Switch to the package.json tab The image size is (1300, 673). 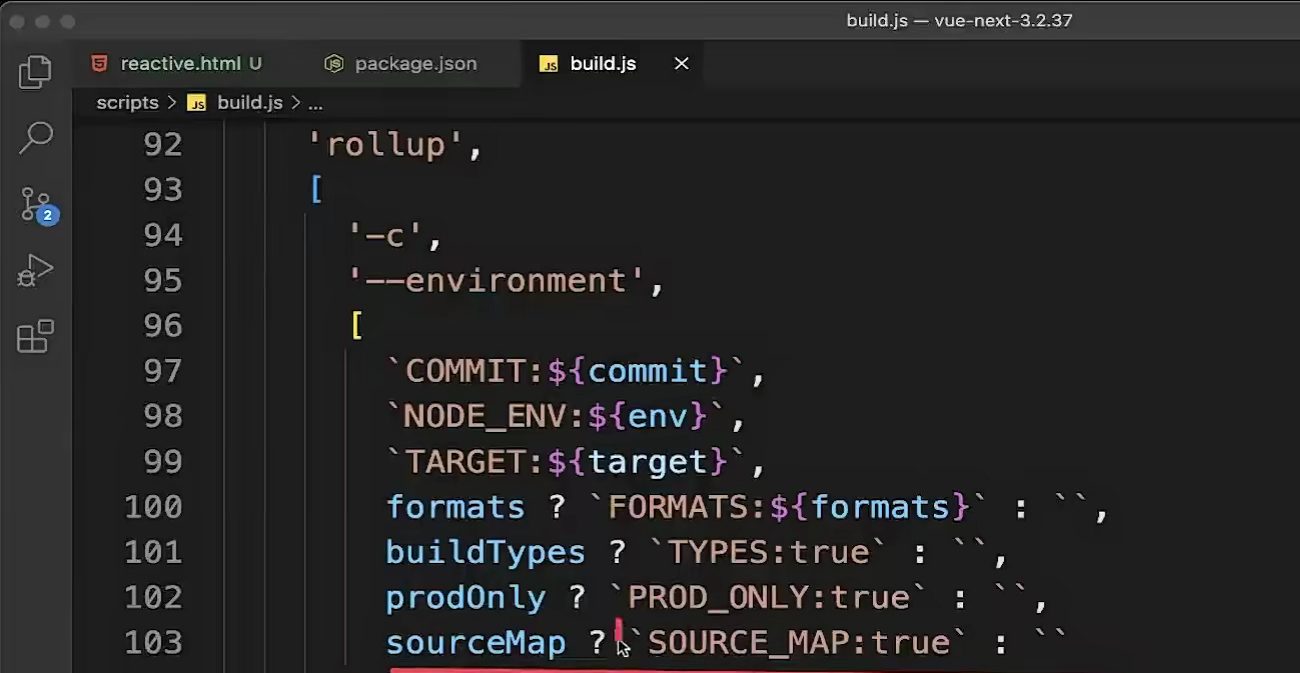[404, 63]
